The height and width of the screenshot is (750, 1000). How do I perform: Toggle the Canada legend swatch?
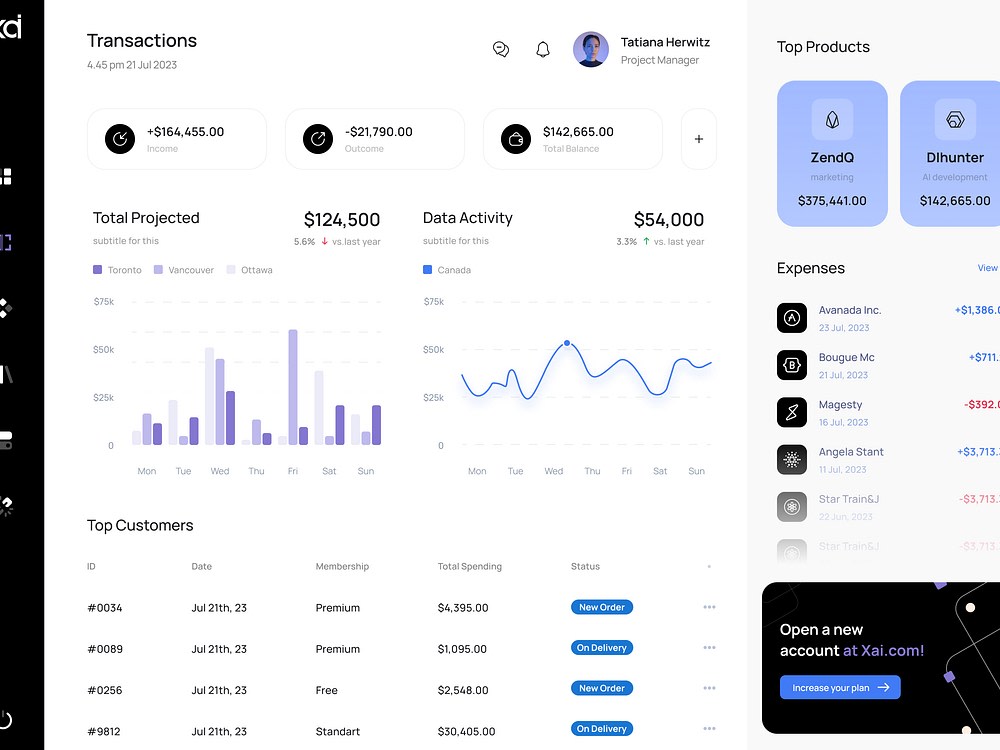(x=427, y=270)
